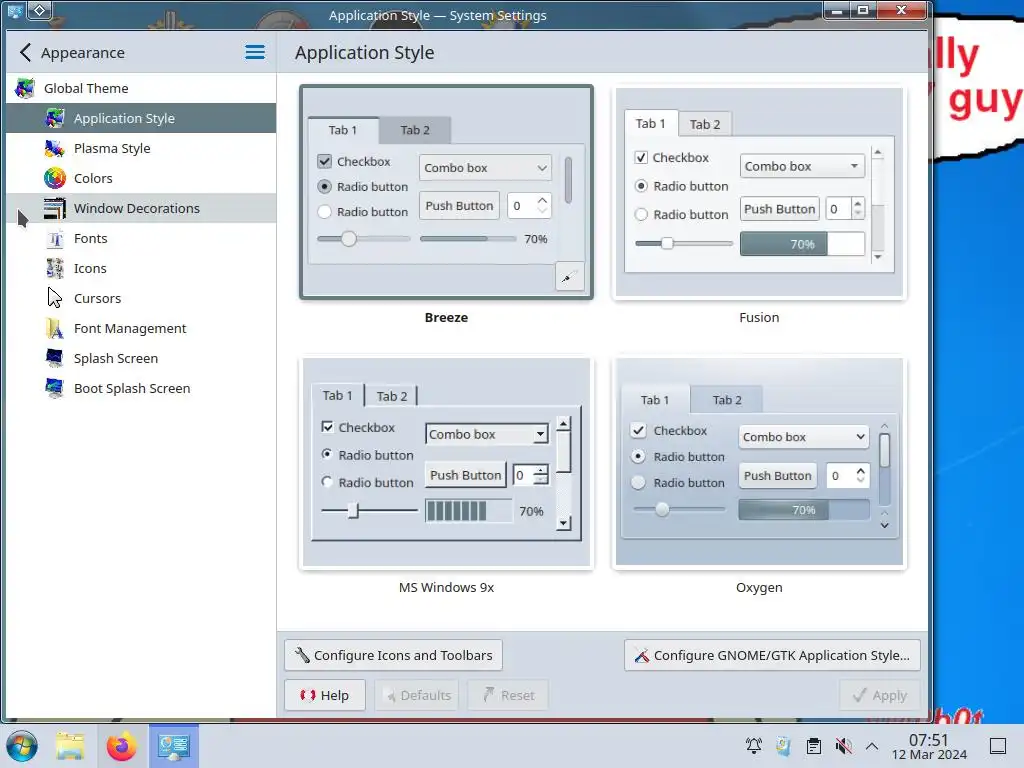Click the Icons category icon
1024x768 pixels.
click(55, 268)
